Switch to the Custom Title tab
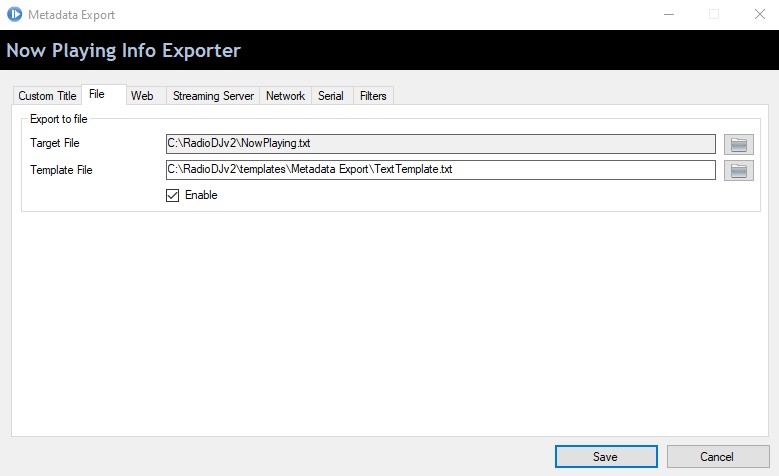This screenshot has width=779, height=476. coord(47,95)
